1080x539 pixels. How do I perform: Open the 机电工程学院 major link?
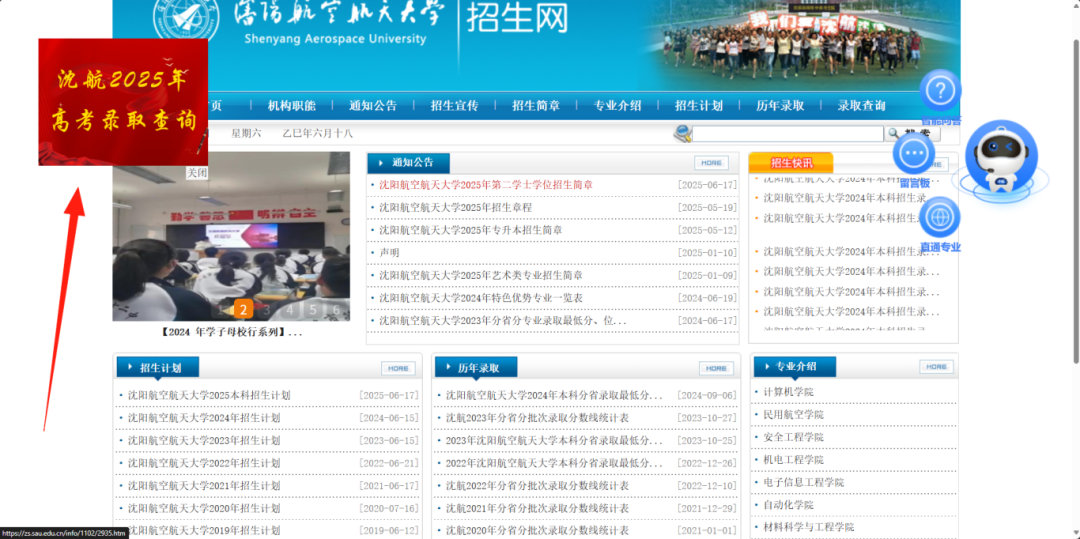click(793, 459)
